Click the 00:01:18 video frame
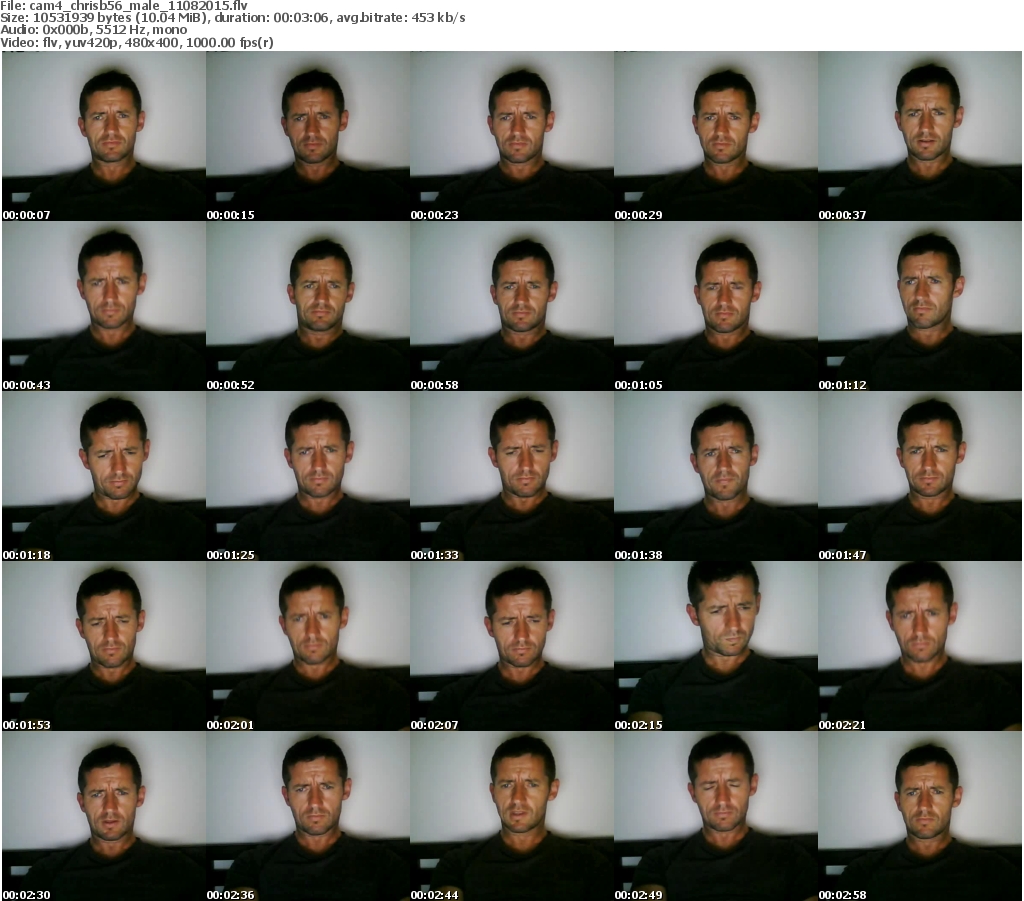Viewport: 1024px width, 901px height. [x=104, y=476]
